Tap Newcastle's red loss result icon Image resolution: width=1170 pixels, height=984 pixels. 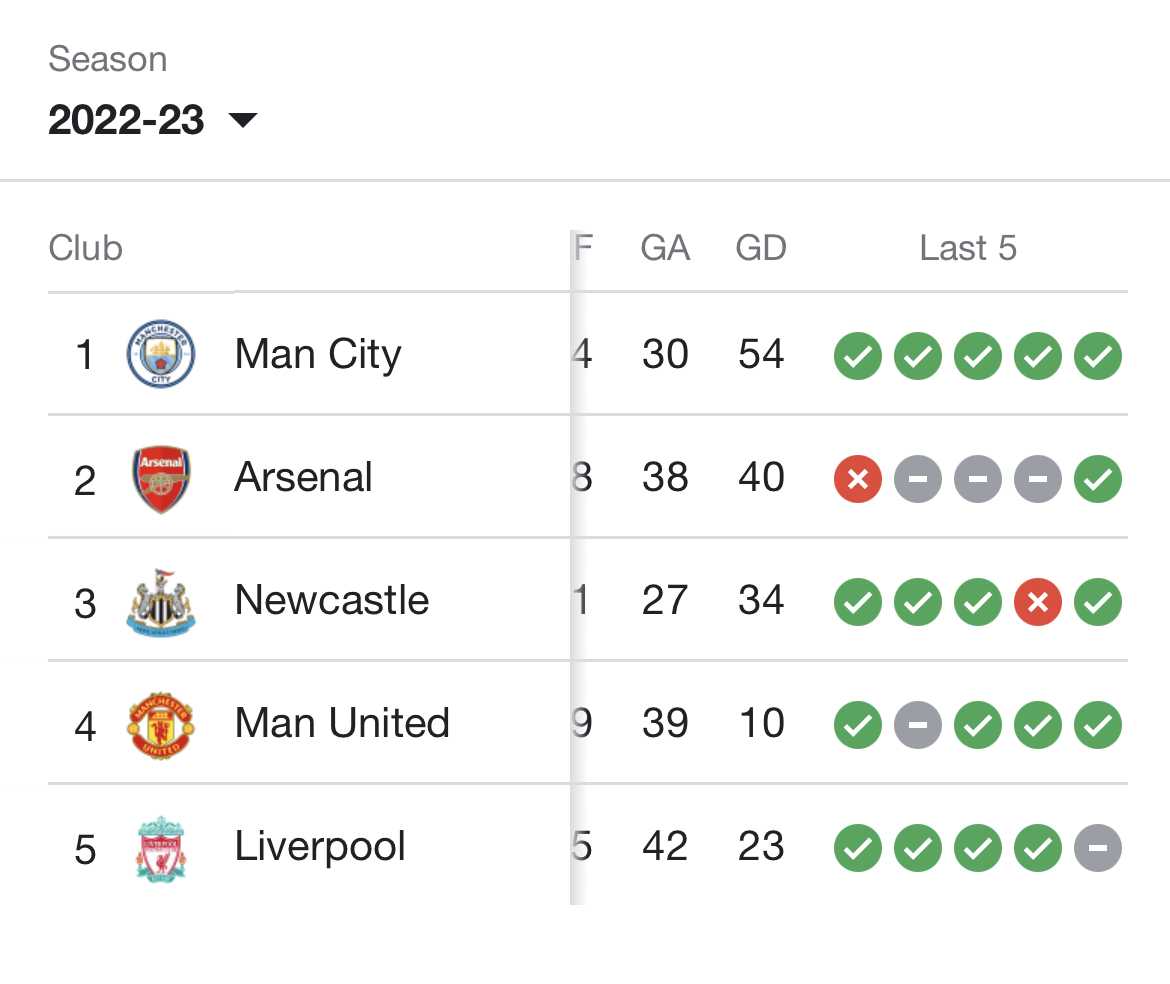click(1037, 602)
